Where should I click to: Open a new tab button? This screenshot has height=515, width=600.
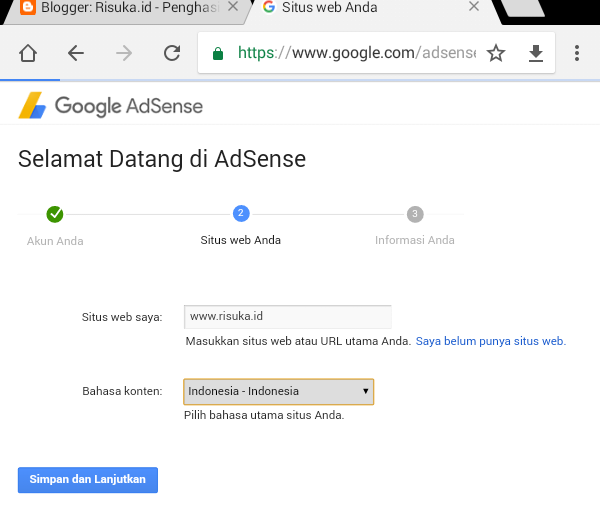523,8
